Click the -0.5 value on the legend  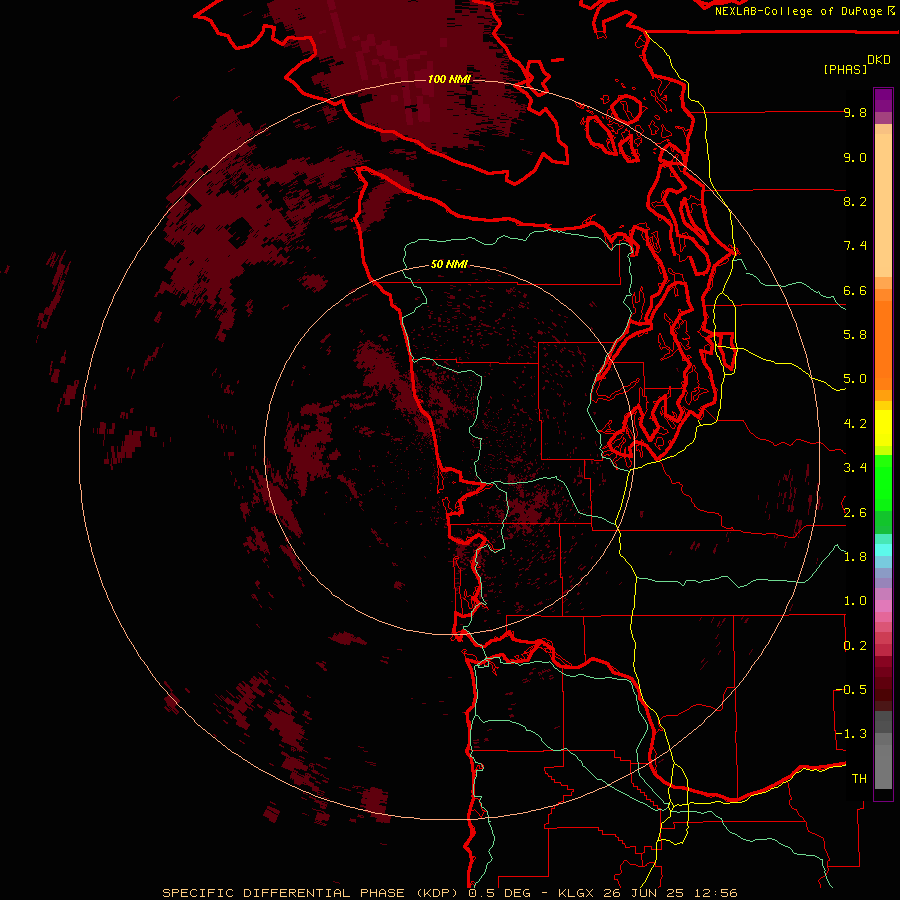pos(851,690)
